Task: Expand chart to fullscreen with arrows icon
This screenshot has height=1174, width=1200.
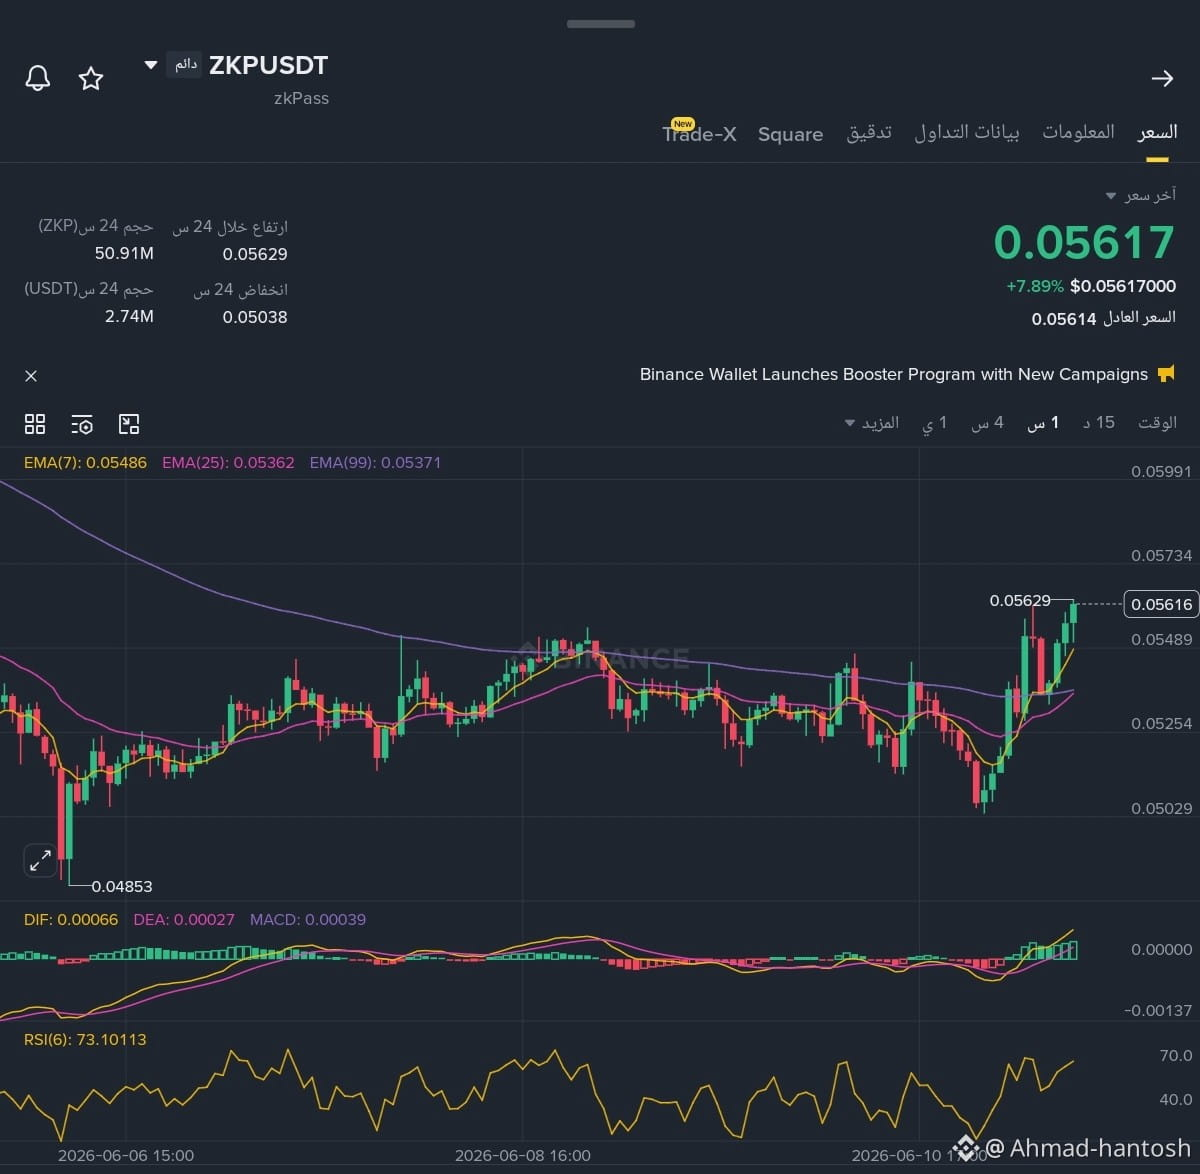Action: [x=40, y=860]
